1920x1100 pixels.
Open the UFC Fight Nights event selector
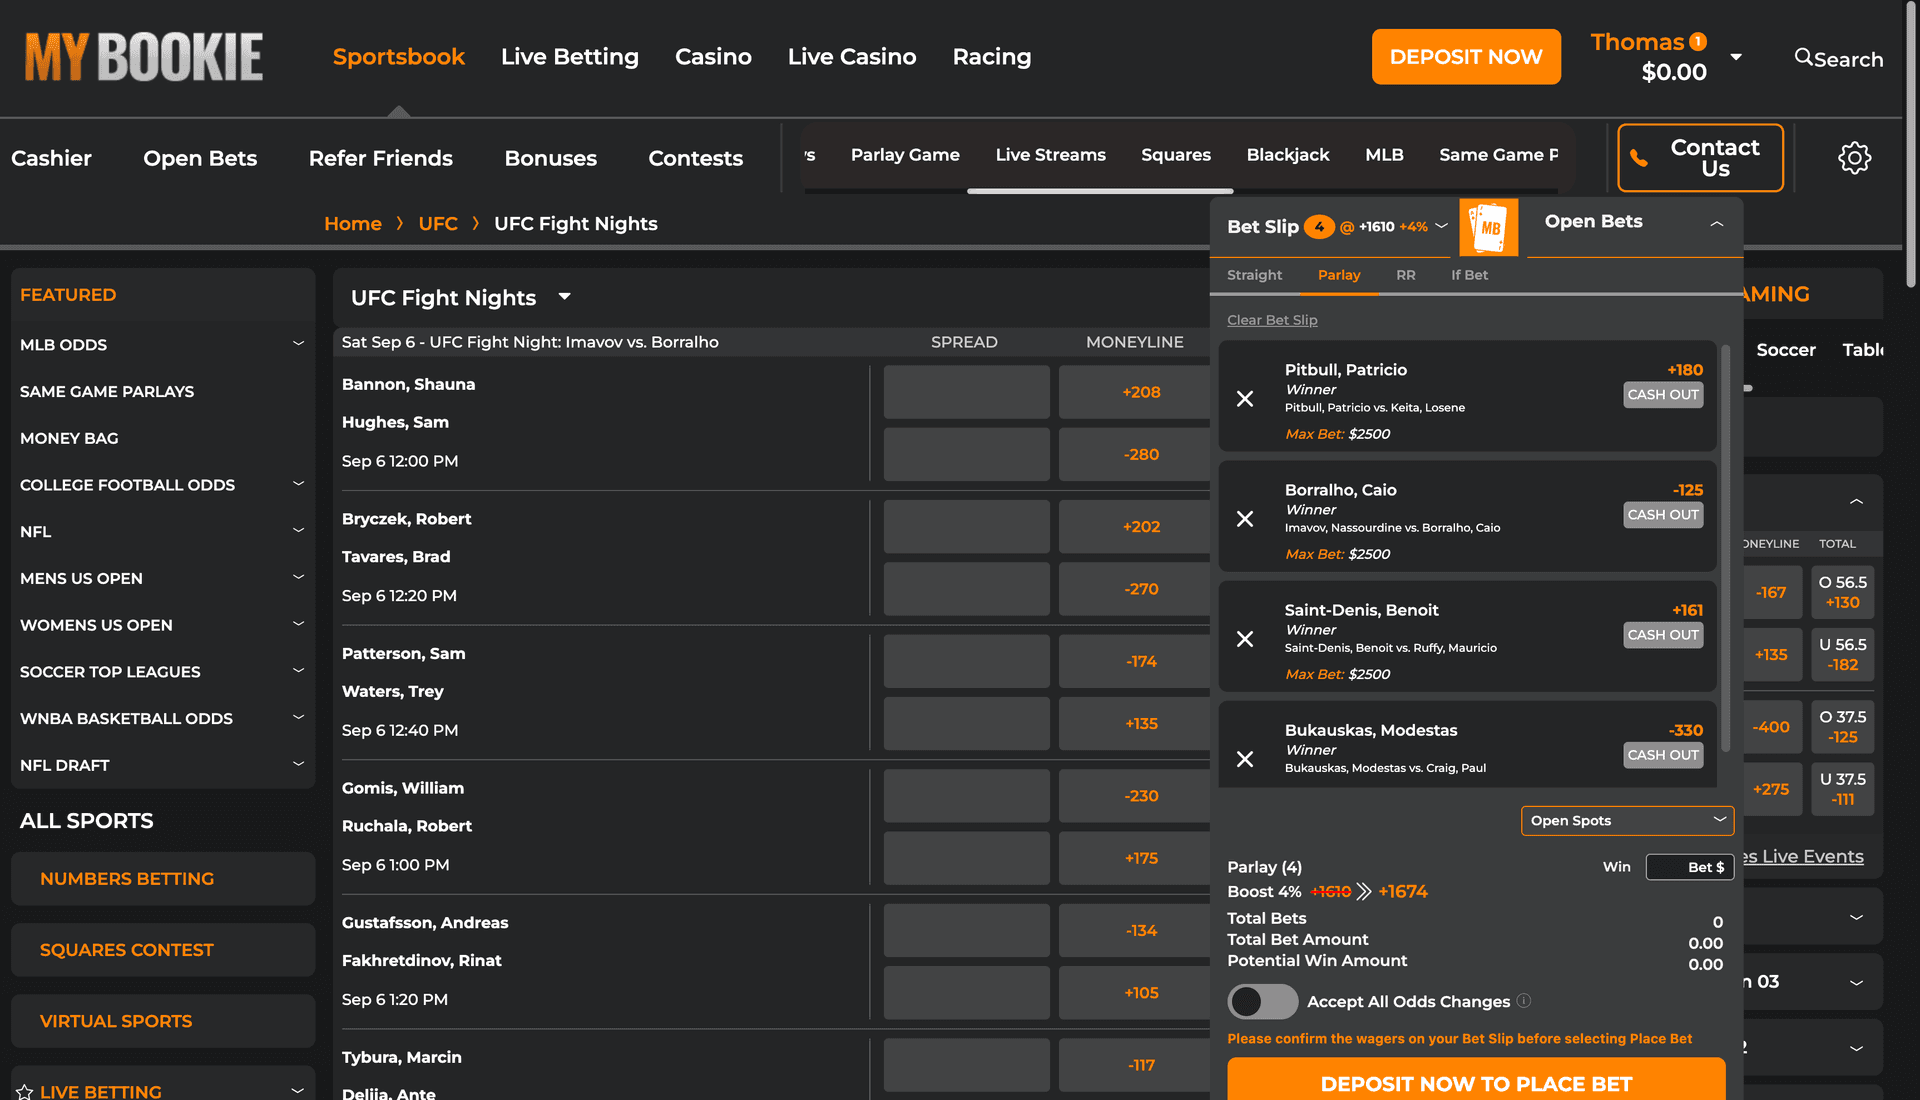(x=564, y=297)
